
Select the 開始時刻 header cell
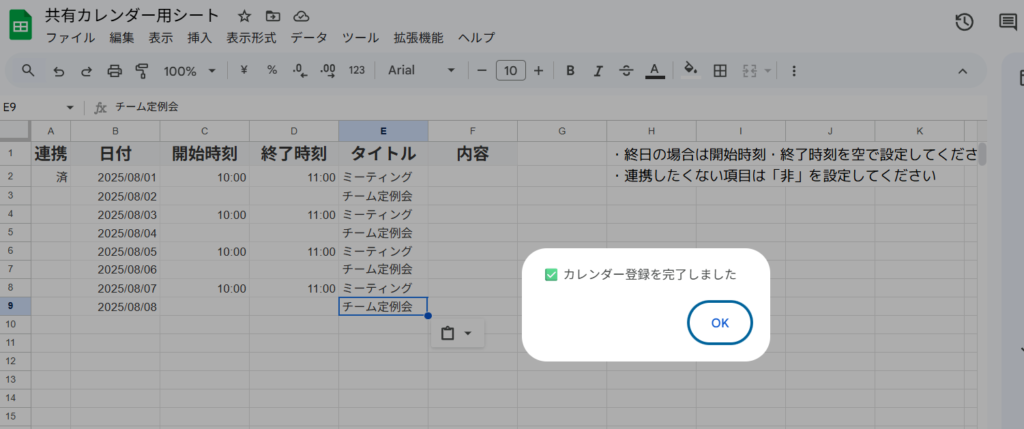coord(204,153)
